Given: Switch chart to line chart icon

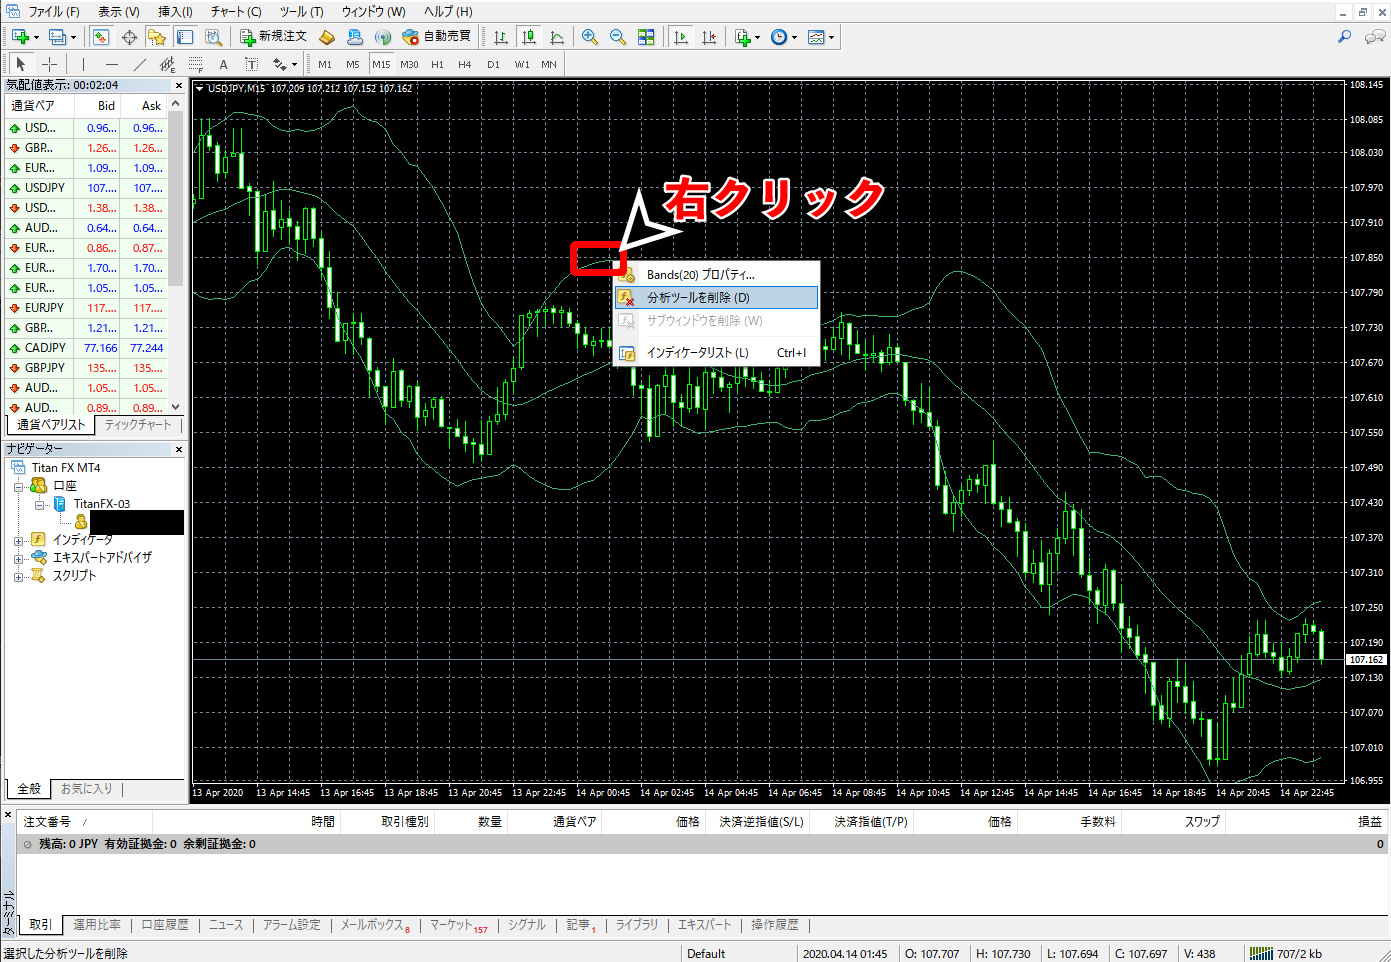Looking at the screenshot, I should (x=557, y=37).
